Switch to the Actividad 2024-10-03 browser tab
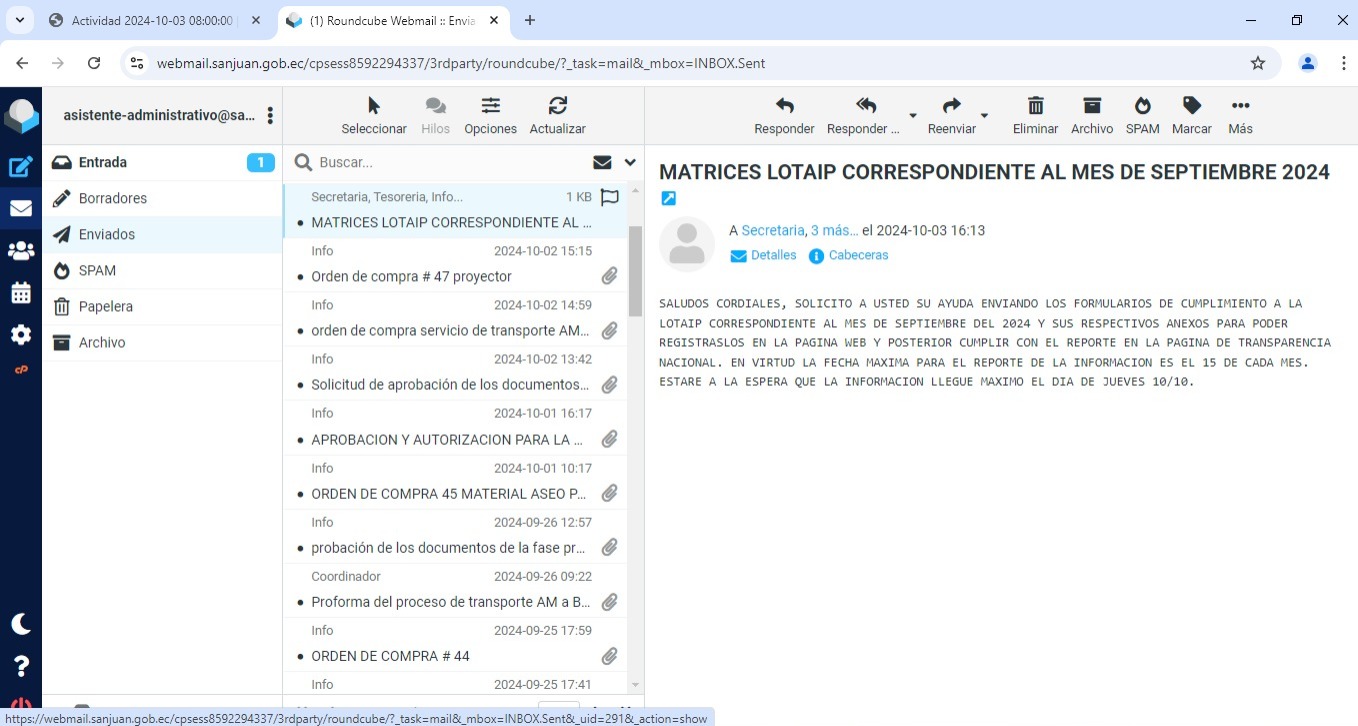The width and height of the screenshot is (1358, 726). coord(152,21)
